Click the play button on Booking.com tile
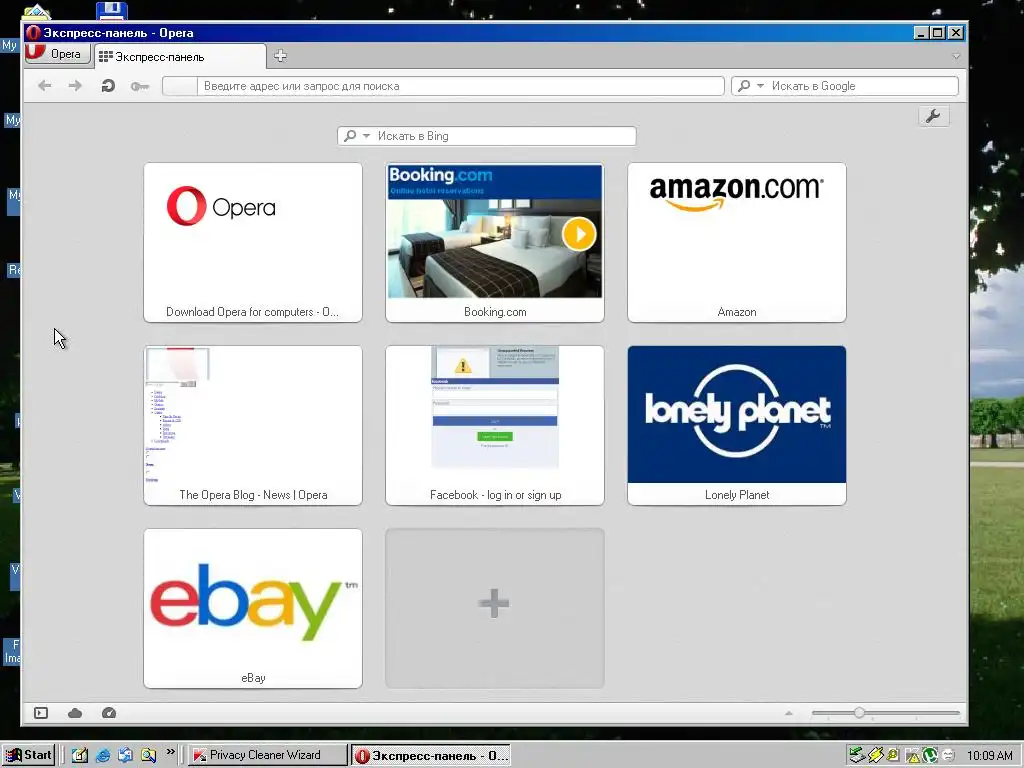Screen dimensions: 1024x768 [579, 234]
